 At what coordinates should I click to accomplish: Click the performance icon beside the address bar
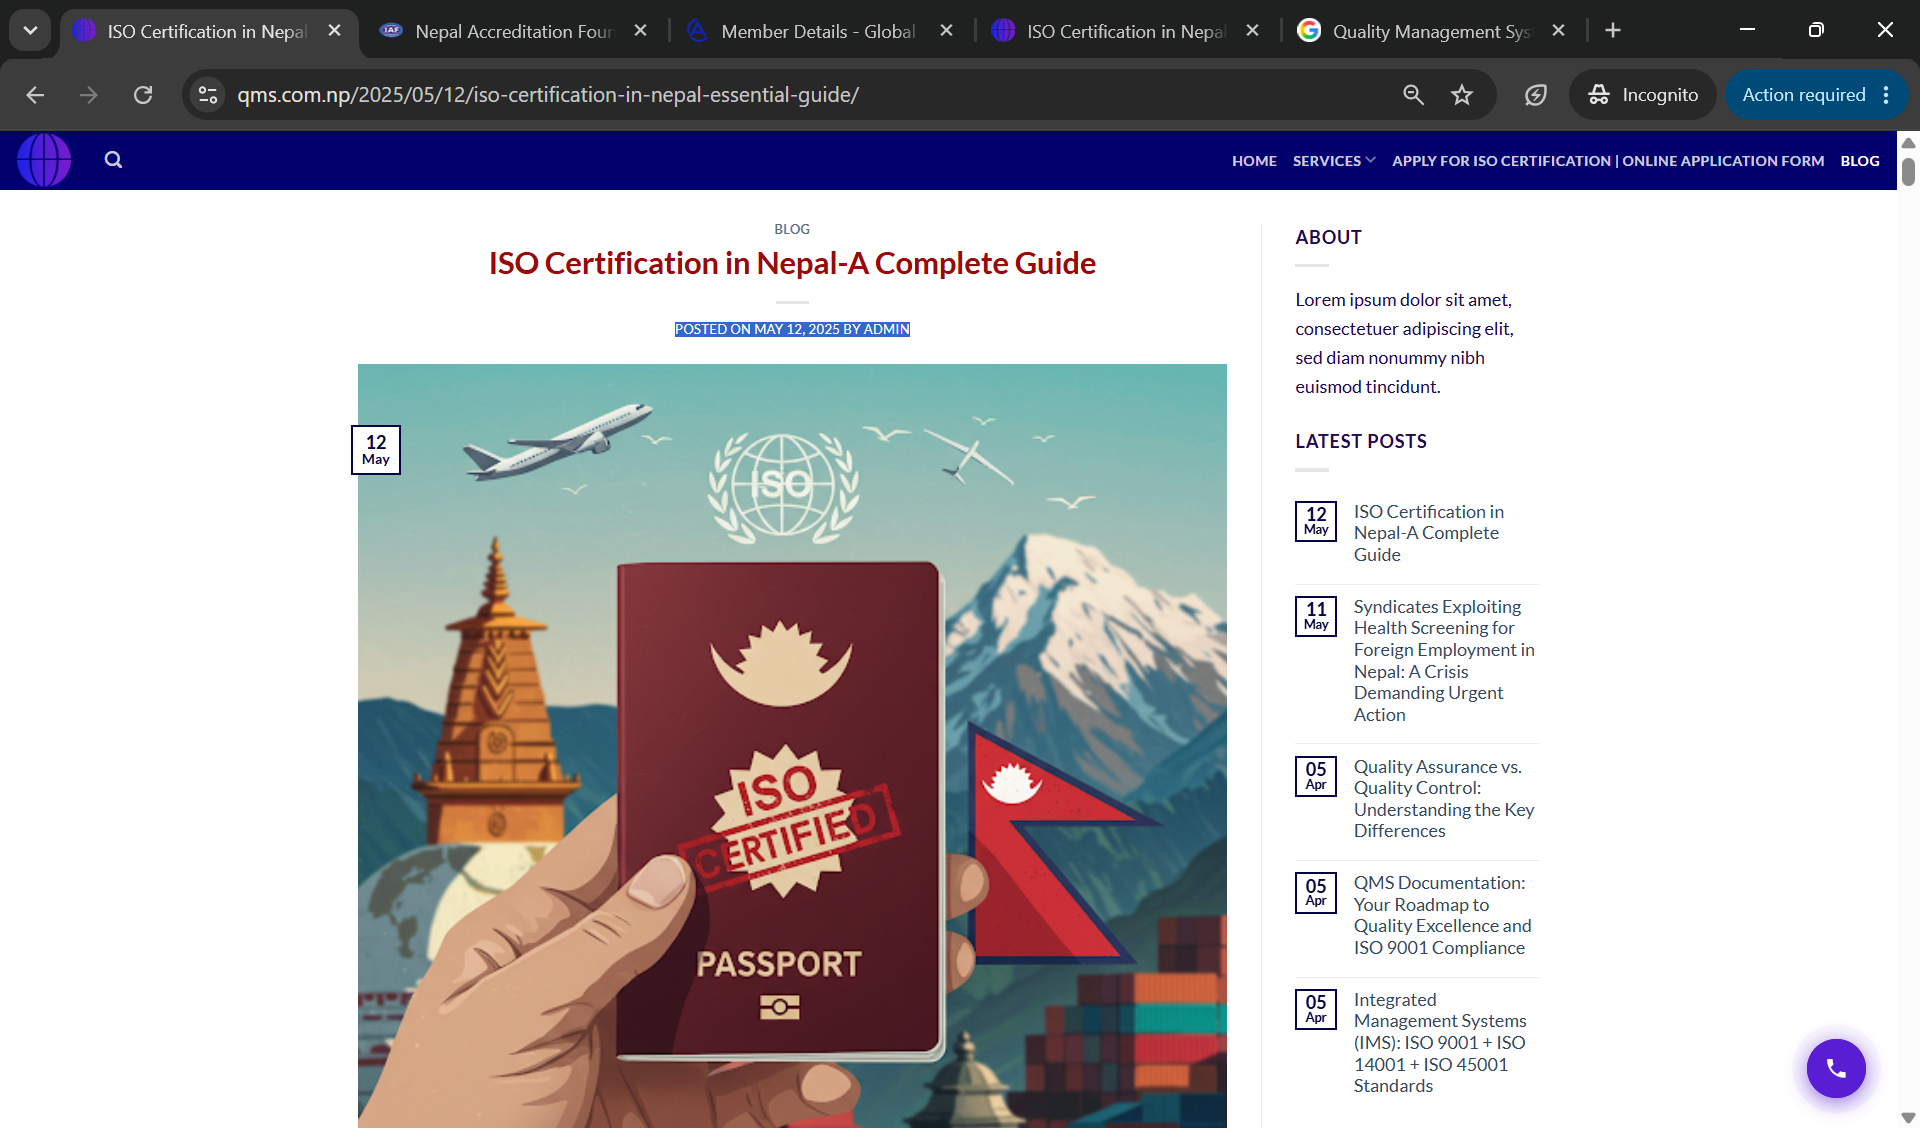point(1535,95)
